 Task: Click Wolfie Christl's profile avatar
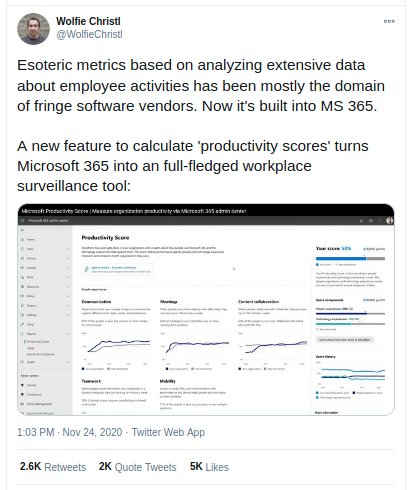pos(33,29)
